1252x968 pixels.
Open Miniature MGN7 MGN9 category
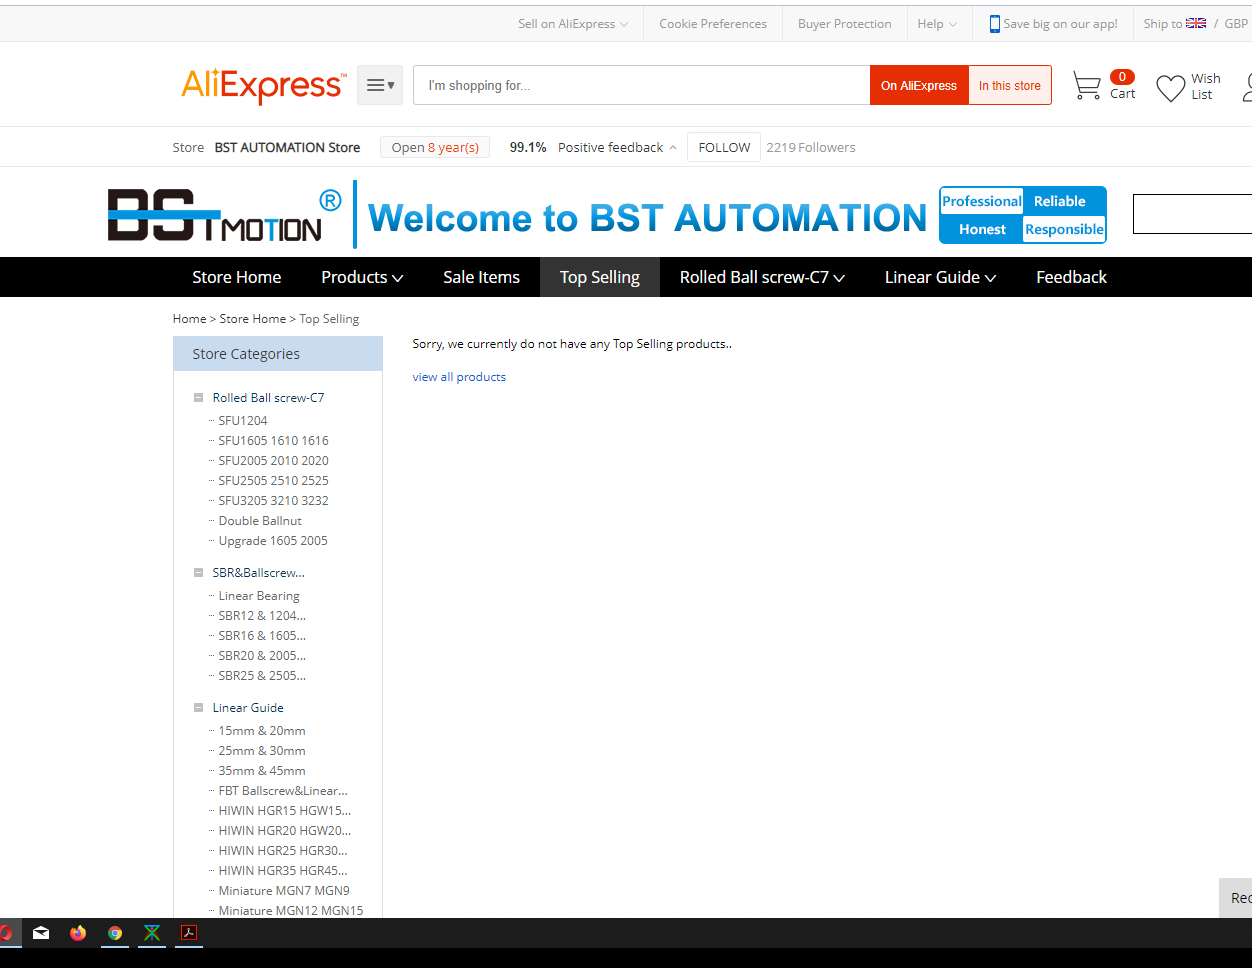(284, 891)
